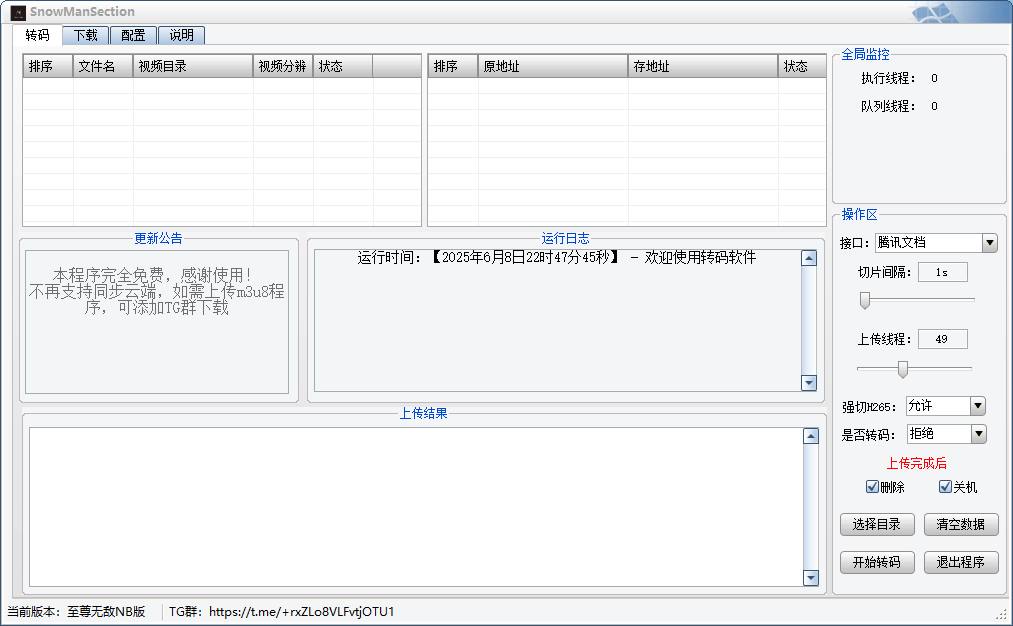1013x626 pixels.
Task: Start transcoding with the 开始转码 button
Action: point(876,561)
